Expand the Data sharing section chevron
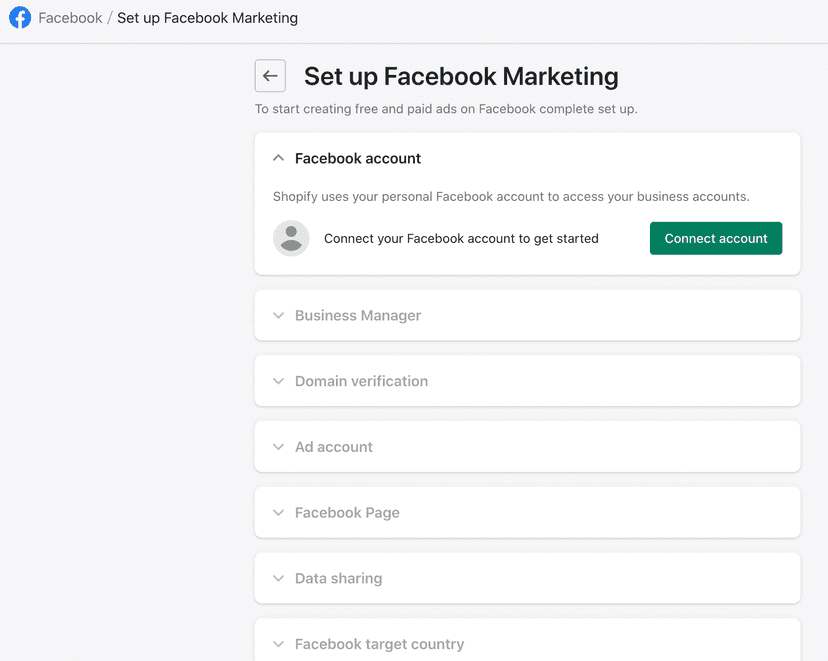Screen dimensions: 828x661 (278, 578)
